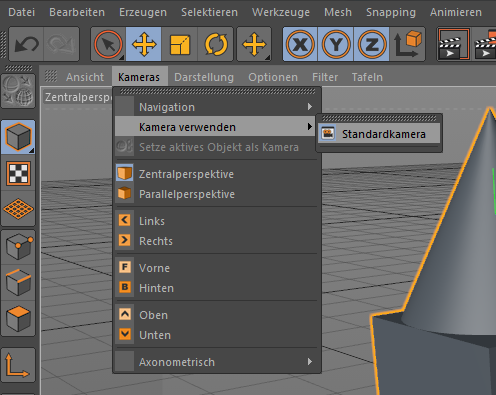The width and height of the screenshot is (496, 395).
Task: Open the Animieren menu
Action: (x=456, y=12)
